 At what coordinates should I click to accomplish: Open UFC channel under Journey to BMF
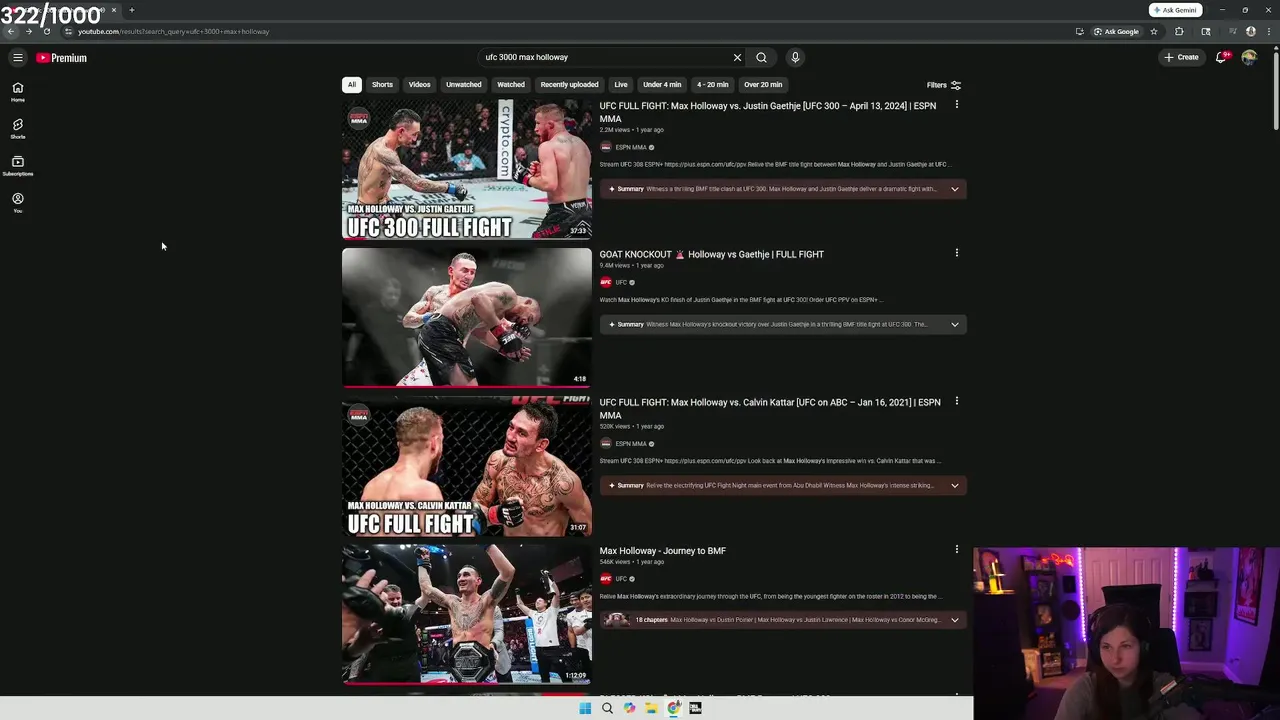point(621,578)
